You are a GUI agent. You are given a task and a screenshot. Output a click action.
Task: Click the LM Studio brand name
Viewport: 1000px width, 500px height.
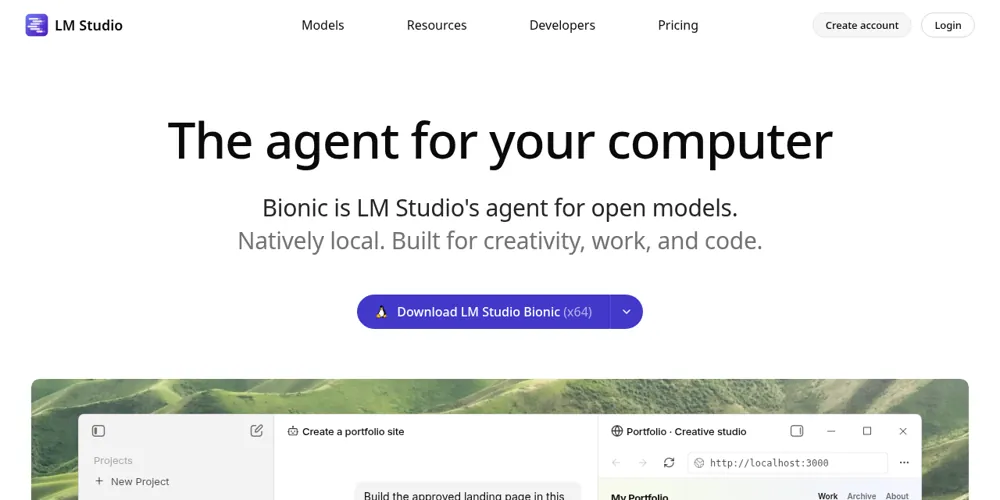point(89,26)
